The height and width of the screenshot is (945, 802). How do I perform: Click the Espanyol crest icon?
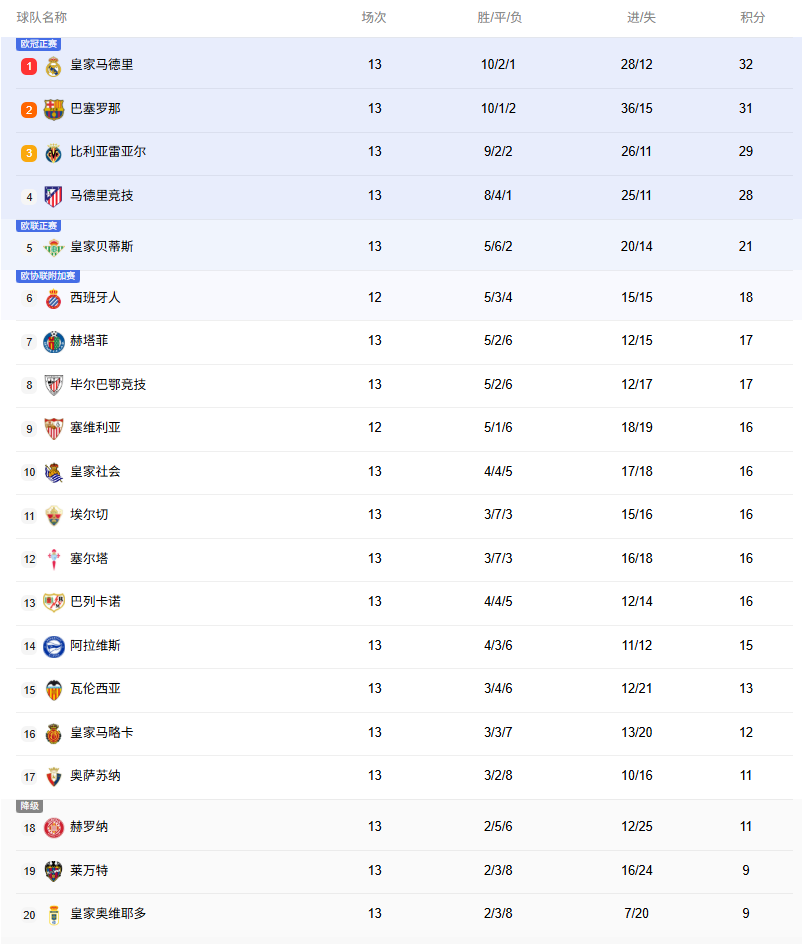pyautogui.click(x=54, y=298)
